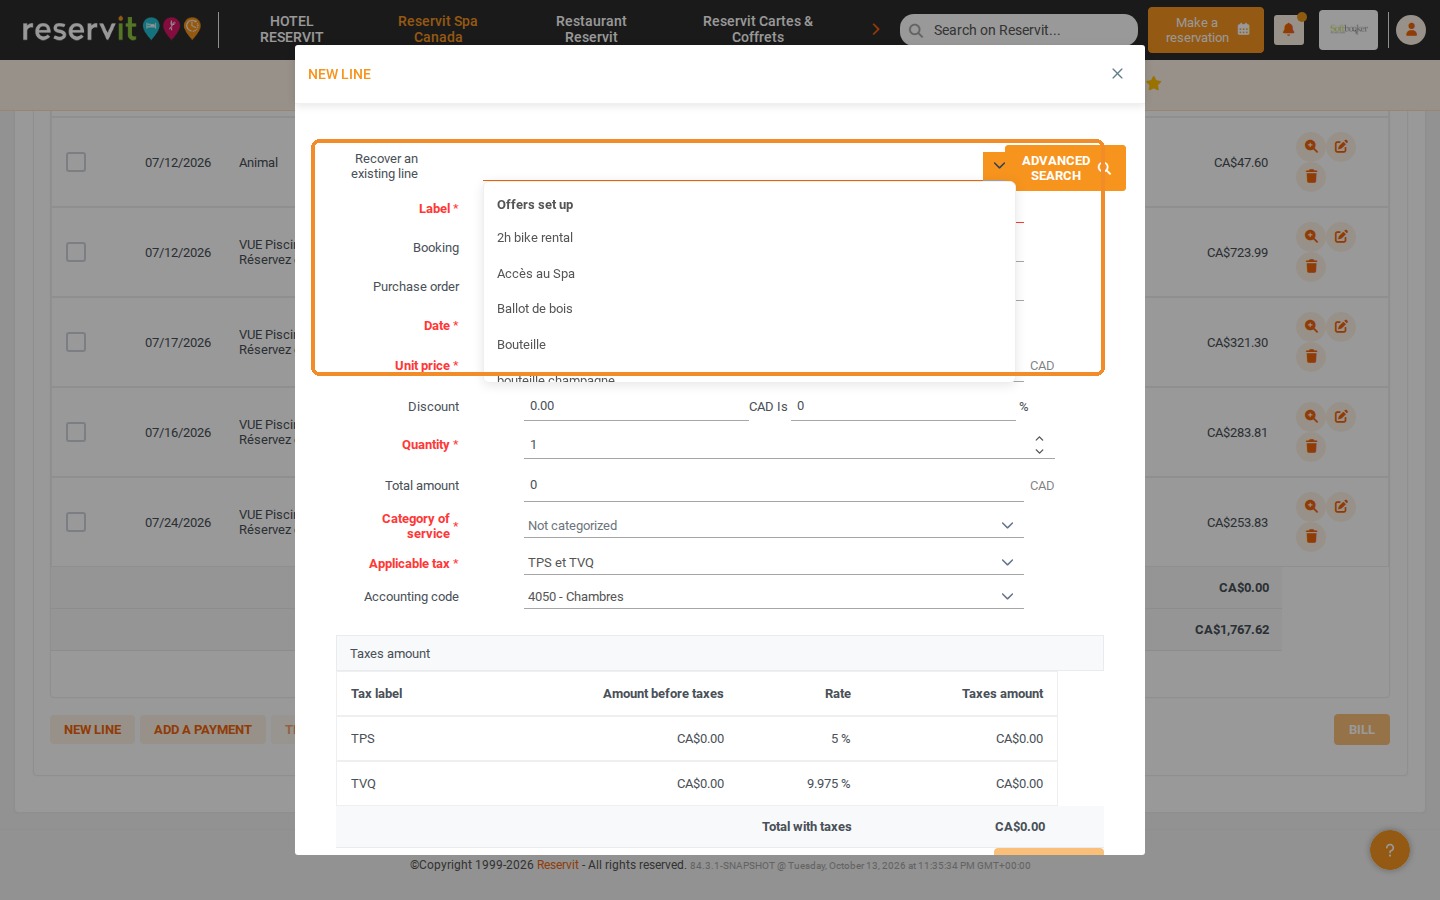Tick the checkbox for the Animal row
The height and width of the screenshot is (900, 1440).
(x=76, y=162)
